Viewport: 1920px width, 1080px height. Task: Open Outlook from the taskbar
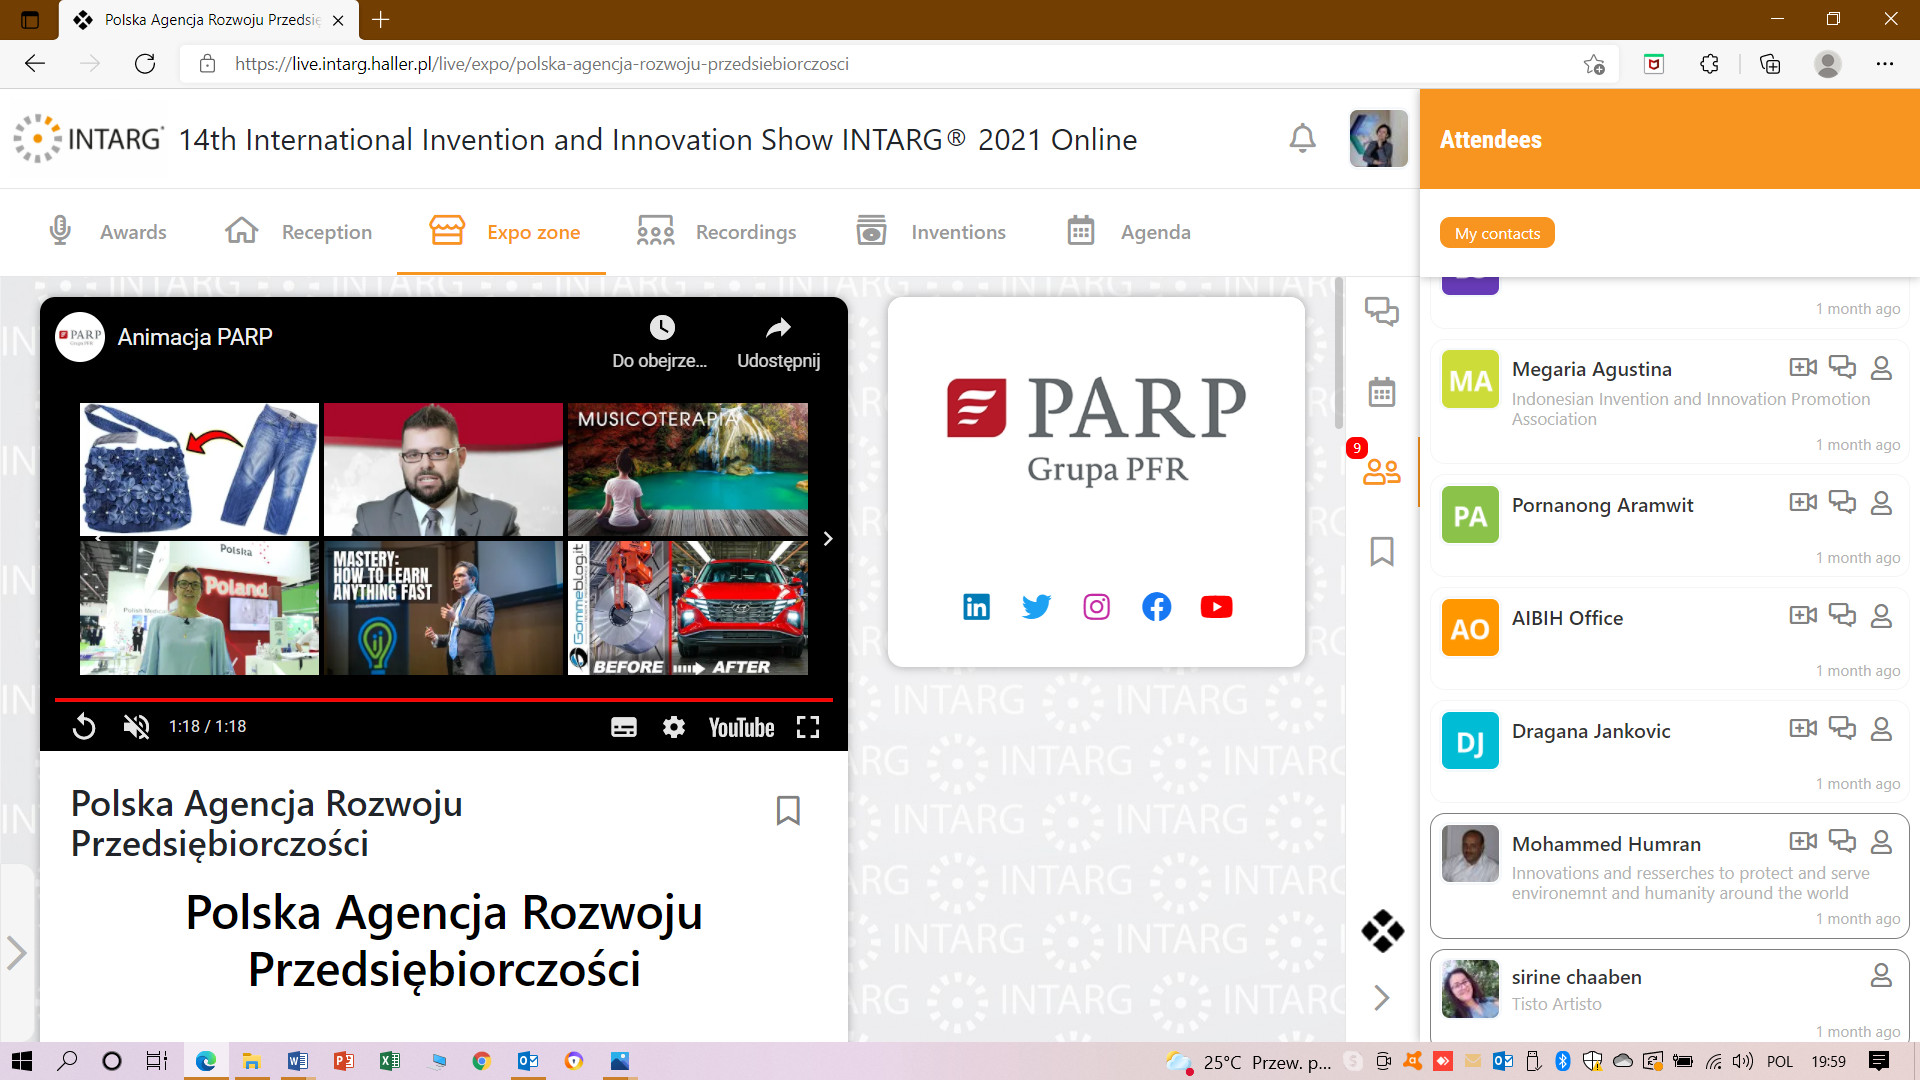click(x=528, y=1061)
